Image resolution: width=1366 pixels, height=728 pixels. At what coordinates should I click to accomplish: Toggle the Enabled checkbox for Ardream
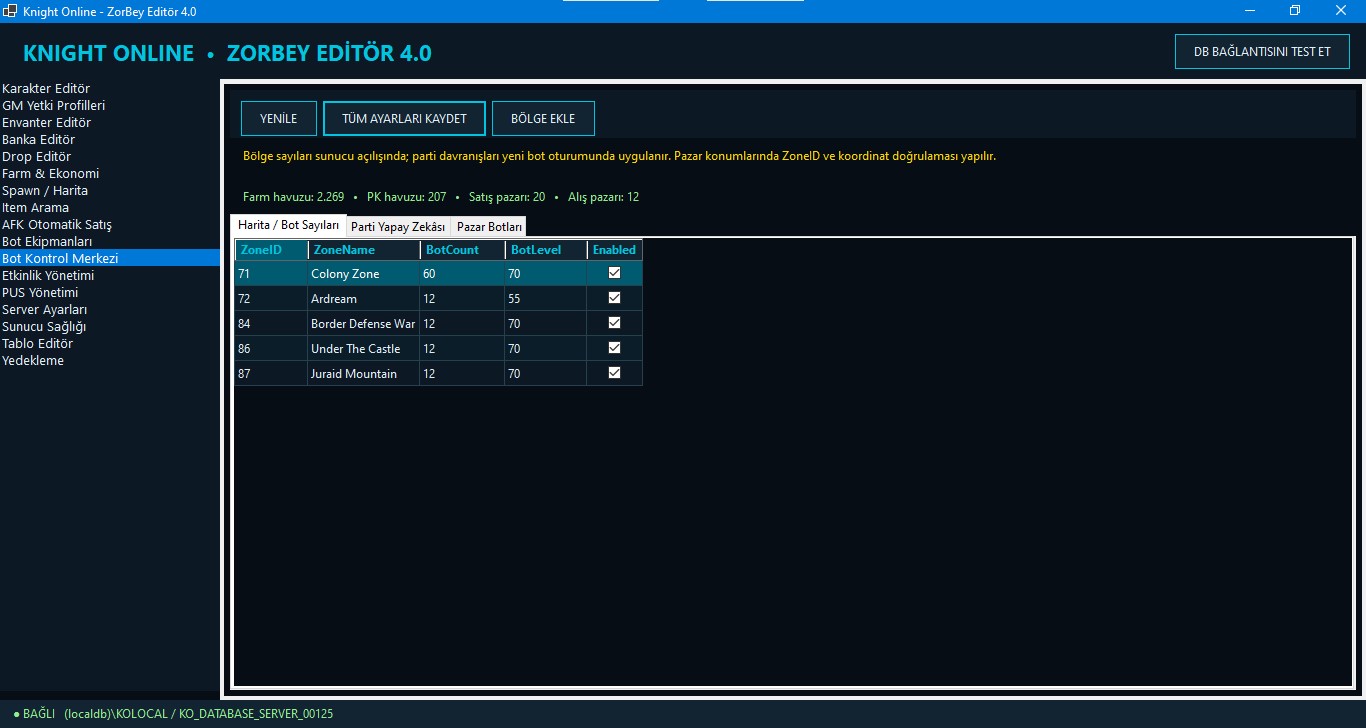click(614, 298)
